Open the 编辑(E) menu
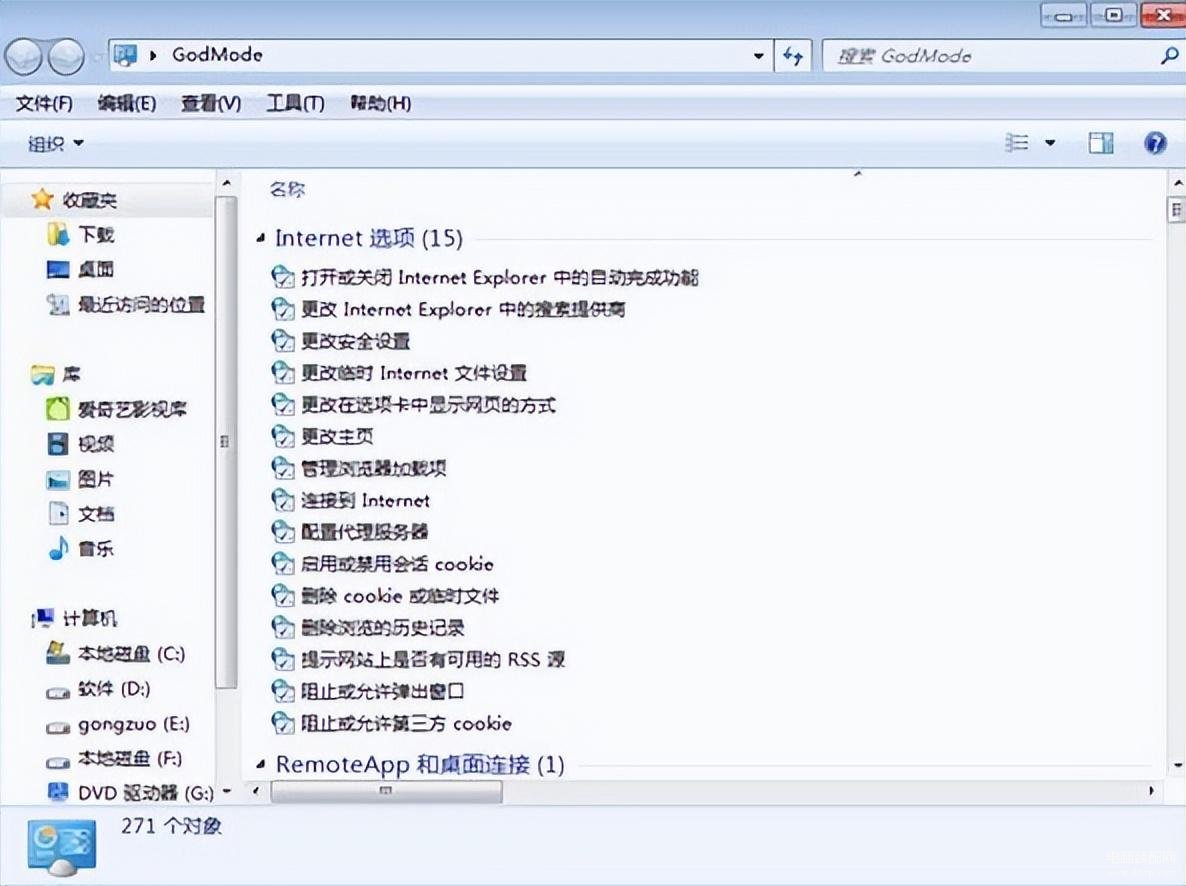 127,103
